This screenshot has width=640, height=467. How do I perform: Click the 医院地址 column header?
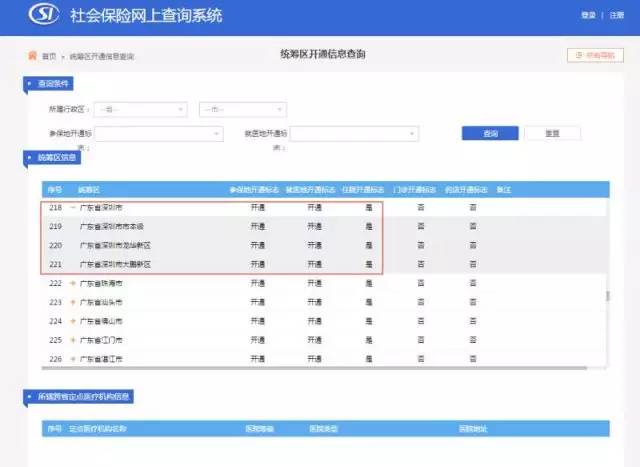pos(473,429)
